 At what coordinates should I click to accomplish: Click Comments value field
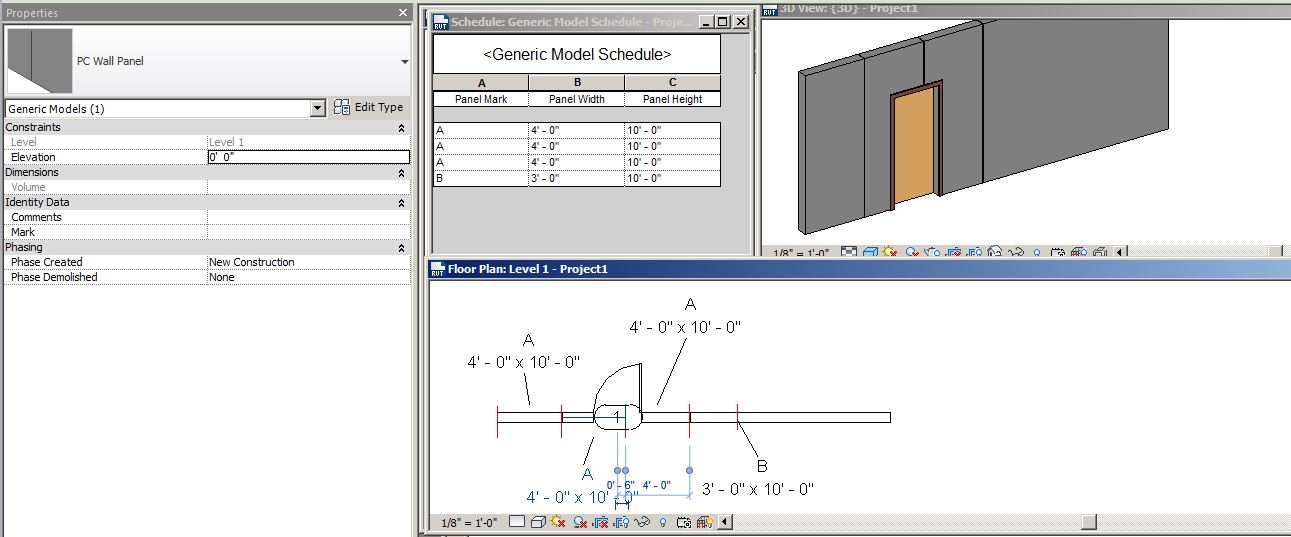[x=308, y=217]
